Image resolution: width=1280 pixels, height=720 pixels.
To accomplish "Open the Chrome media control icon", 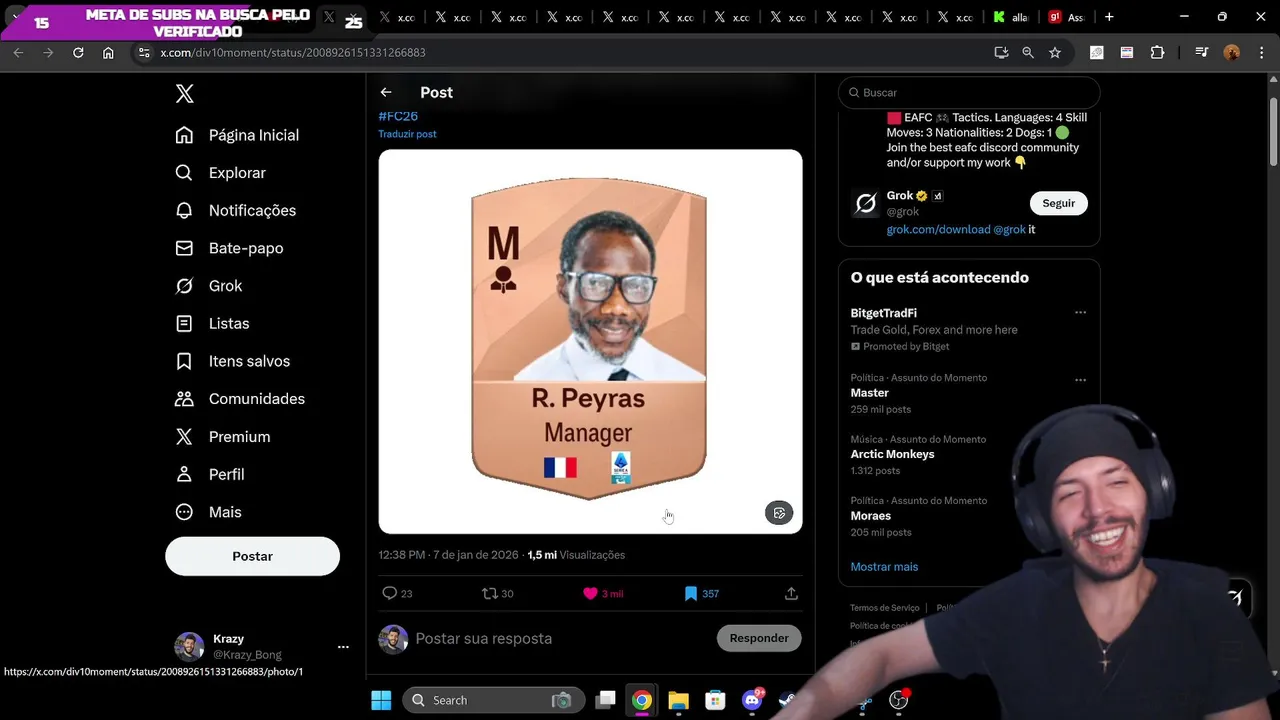I will pos(1202,52).
